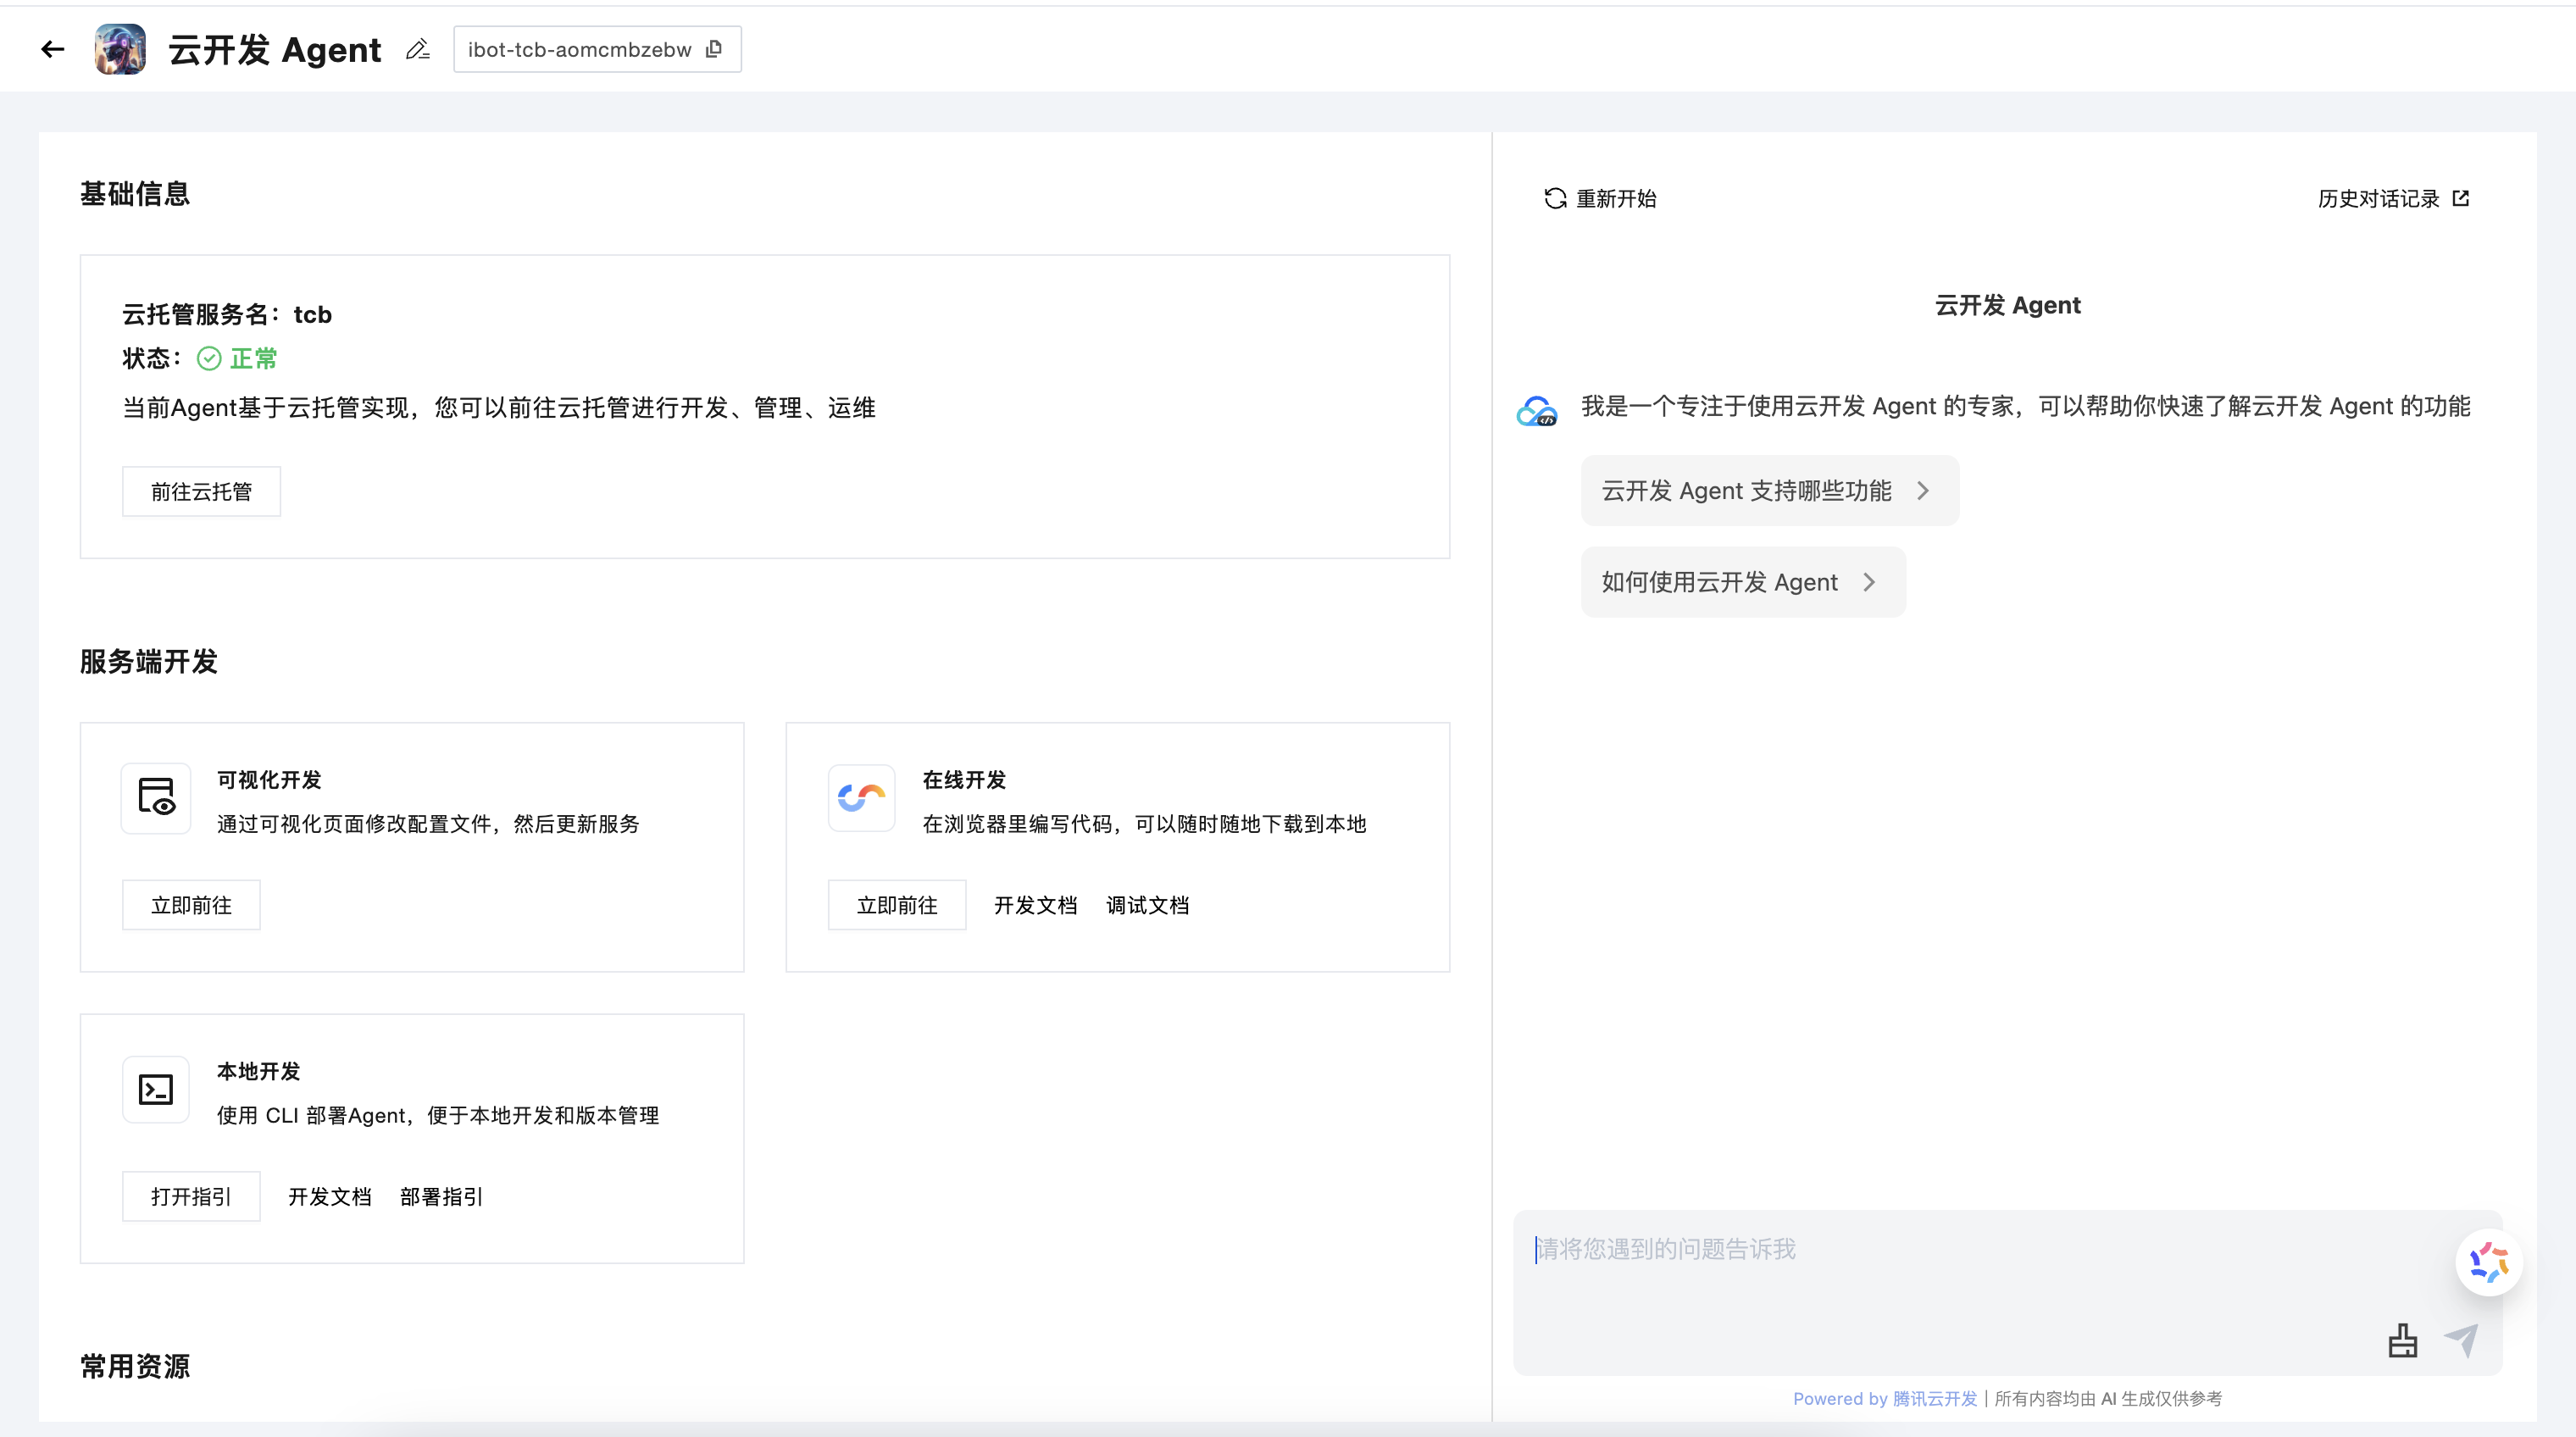The height and width of the screenshot is (1437, 2576).
Task: Open 历史对话记录 link
Action: [x=2378, y=199]
